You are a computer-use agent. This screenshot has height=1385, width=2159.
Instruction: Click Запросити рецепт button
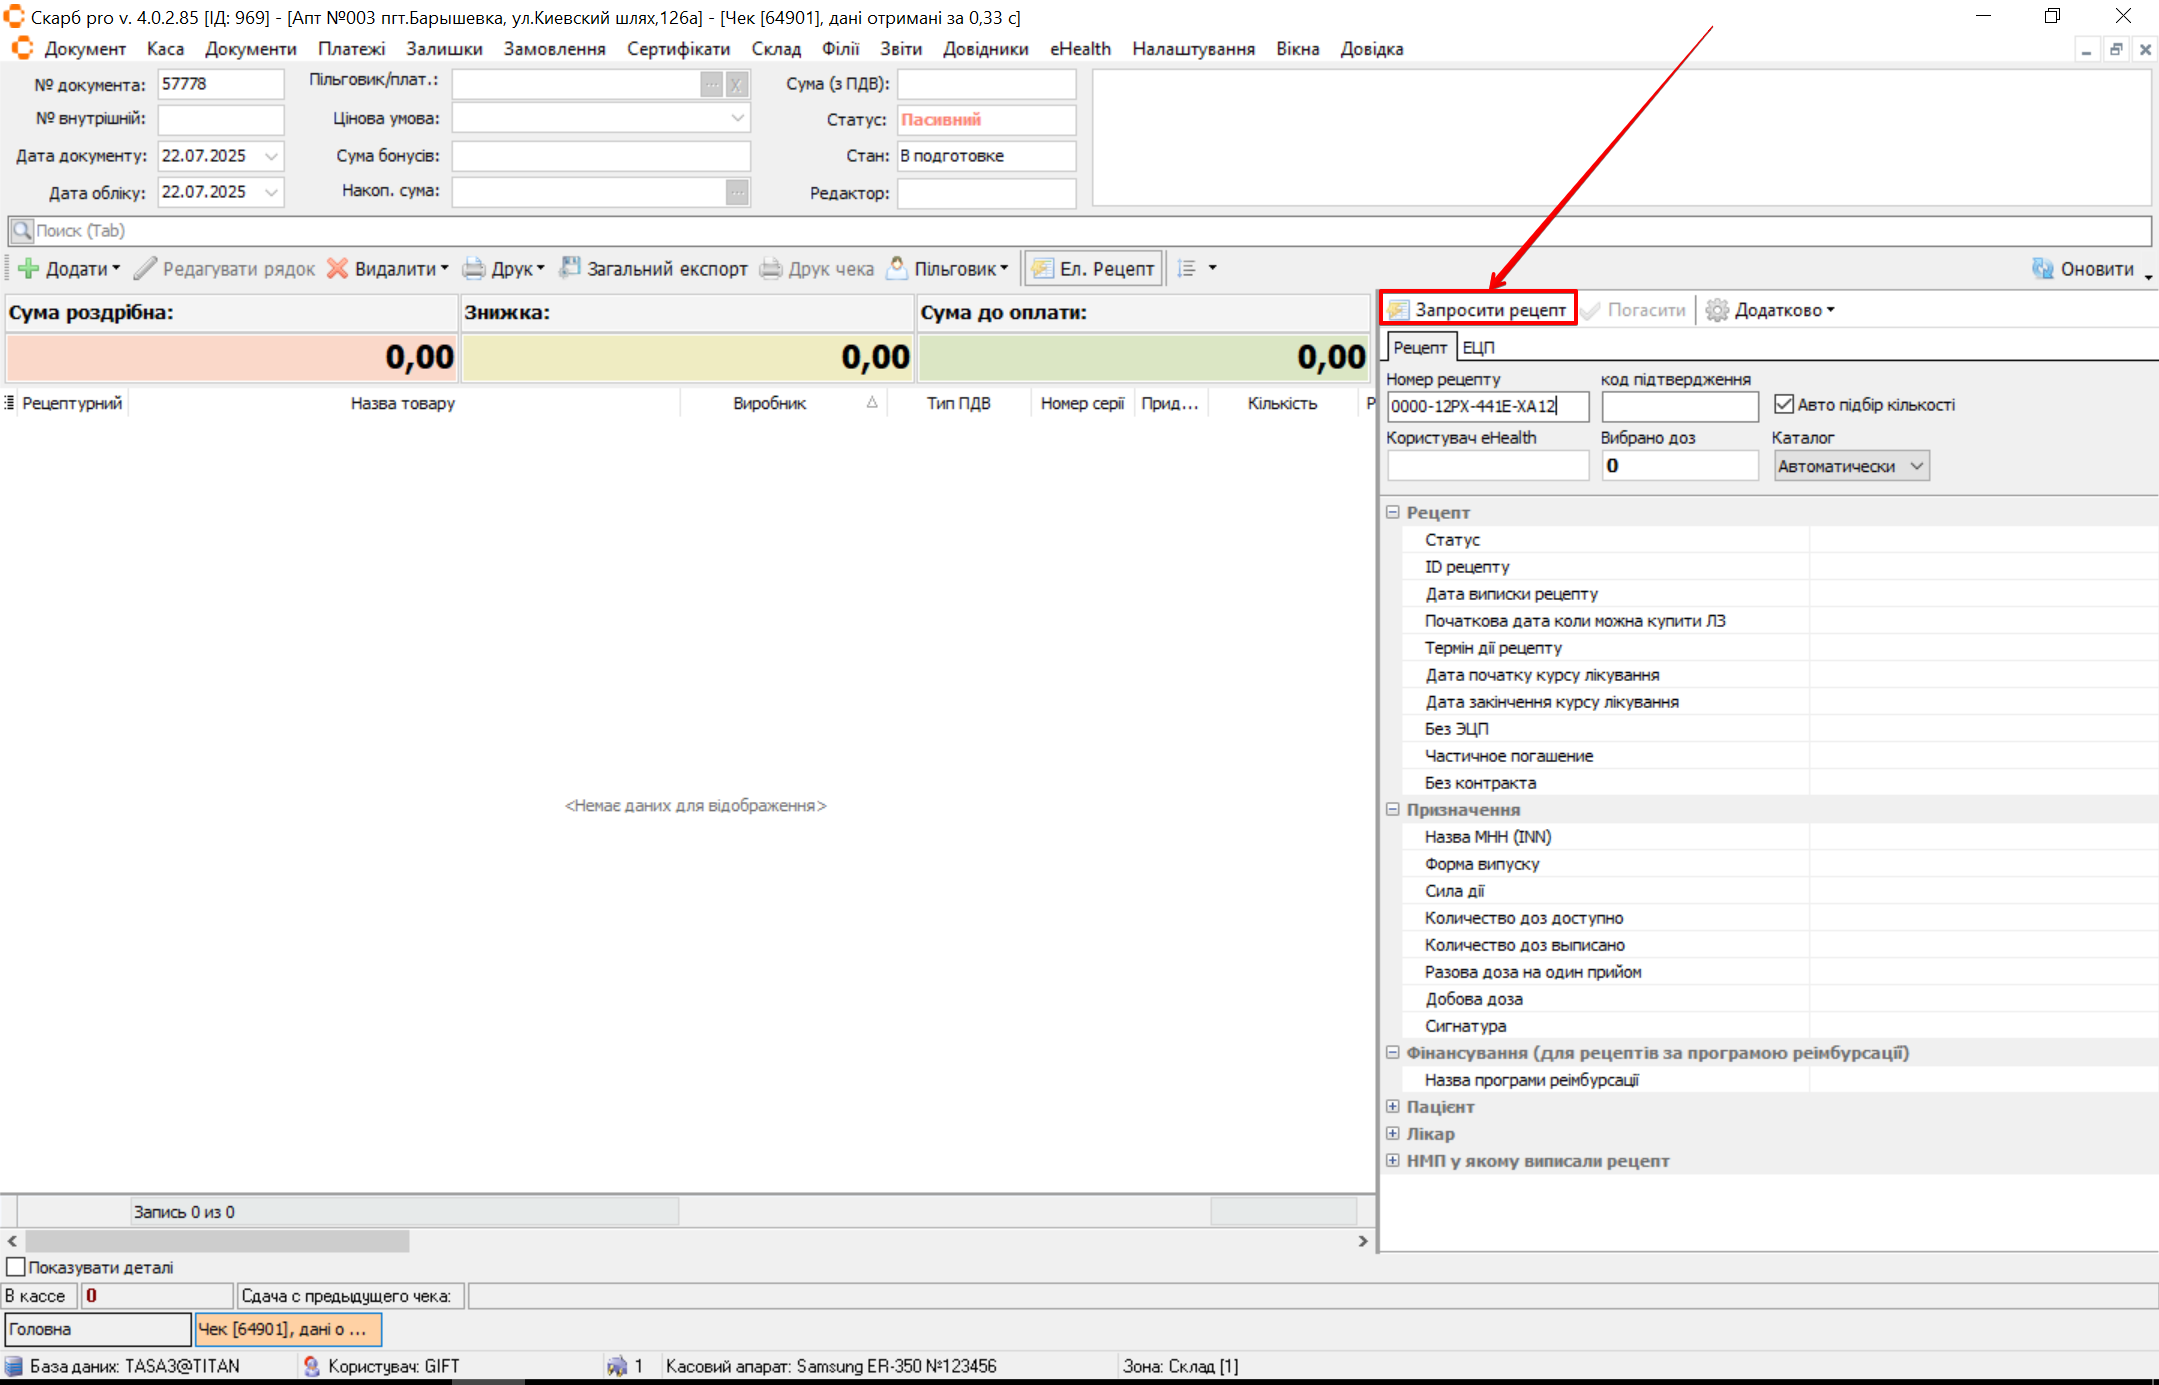click(x=1478, y=310)
